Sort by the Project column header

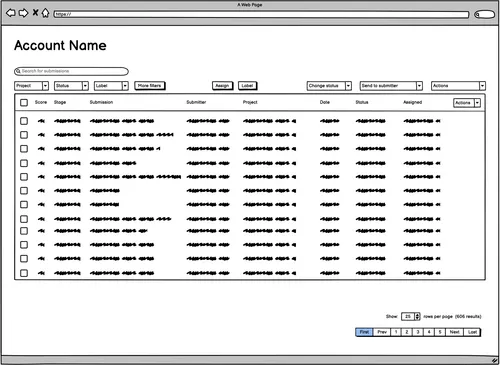[x=250, y=102]
